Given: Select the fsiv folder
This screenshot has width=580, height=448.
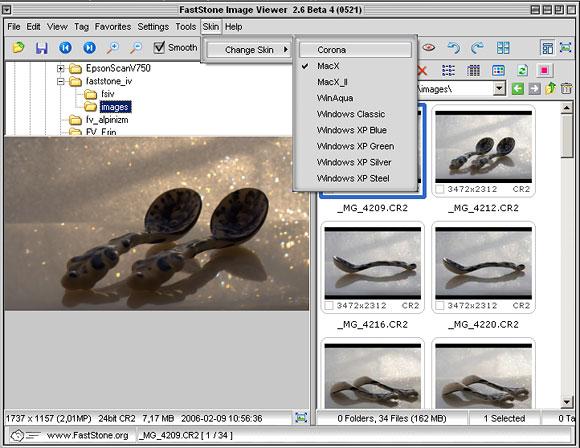Looking at the screenshot, I should tap(108, 94).
